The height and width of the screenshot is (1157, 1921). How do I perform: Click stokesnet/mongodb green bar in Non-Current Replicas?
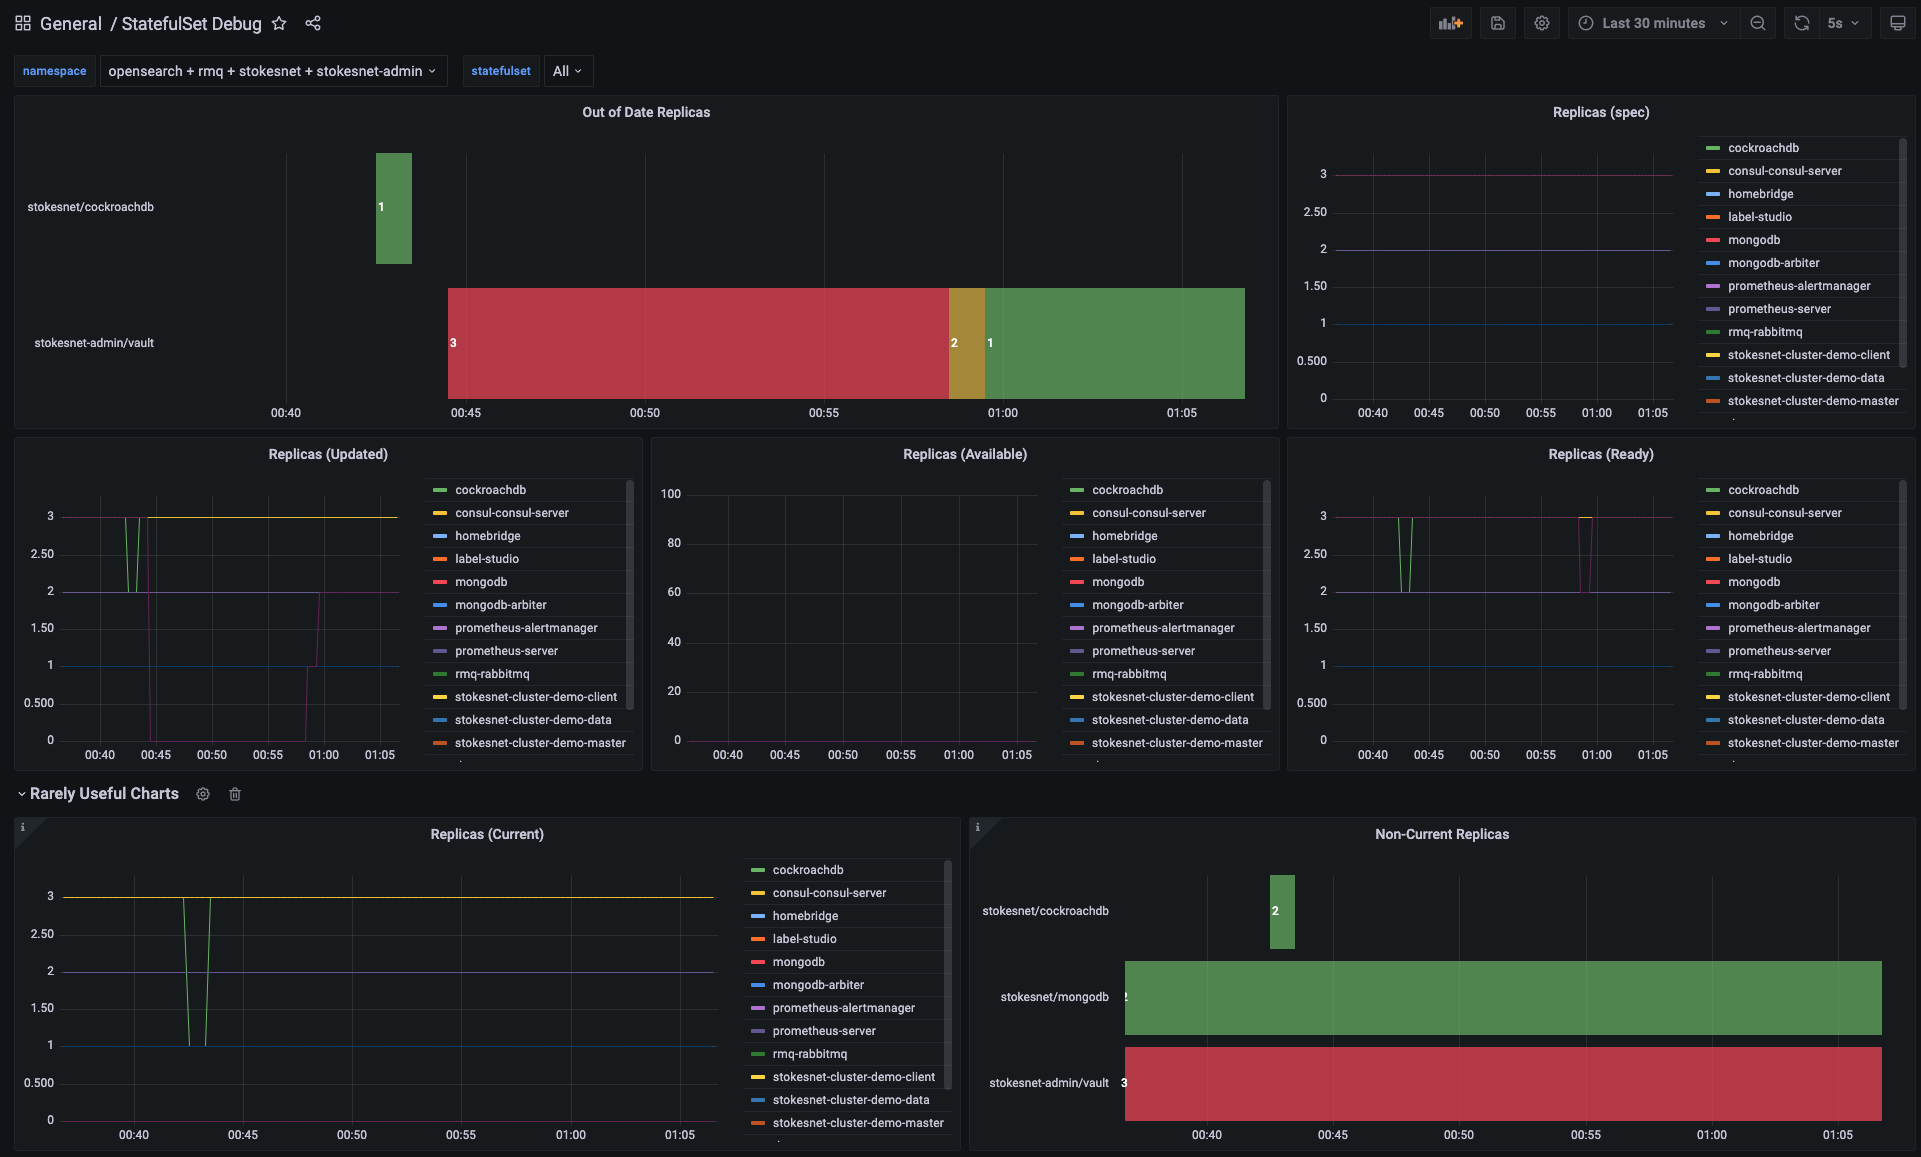(x=1503, y=998)
